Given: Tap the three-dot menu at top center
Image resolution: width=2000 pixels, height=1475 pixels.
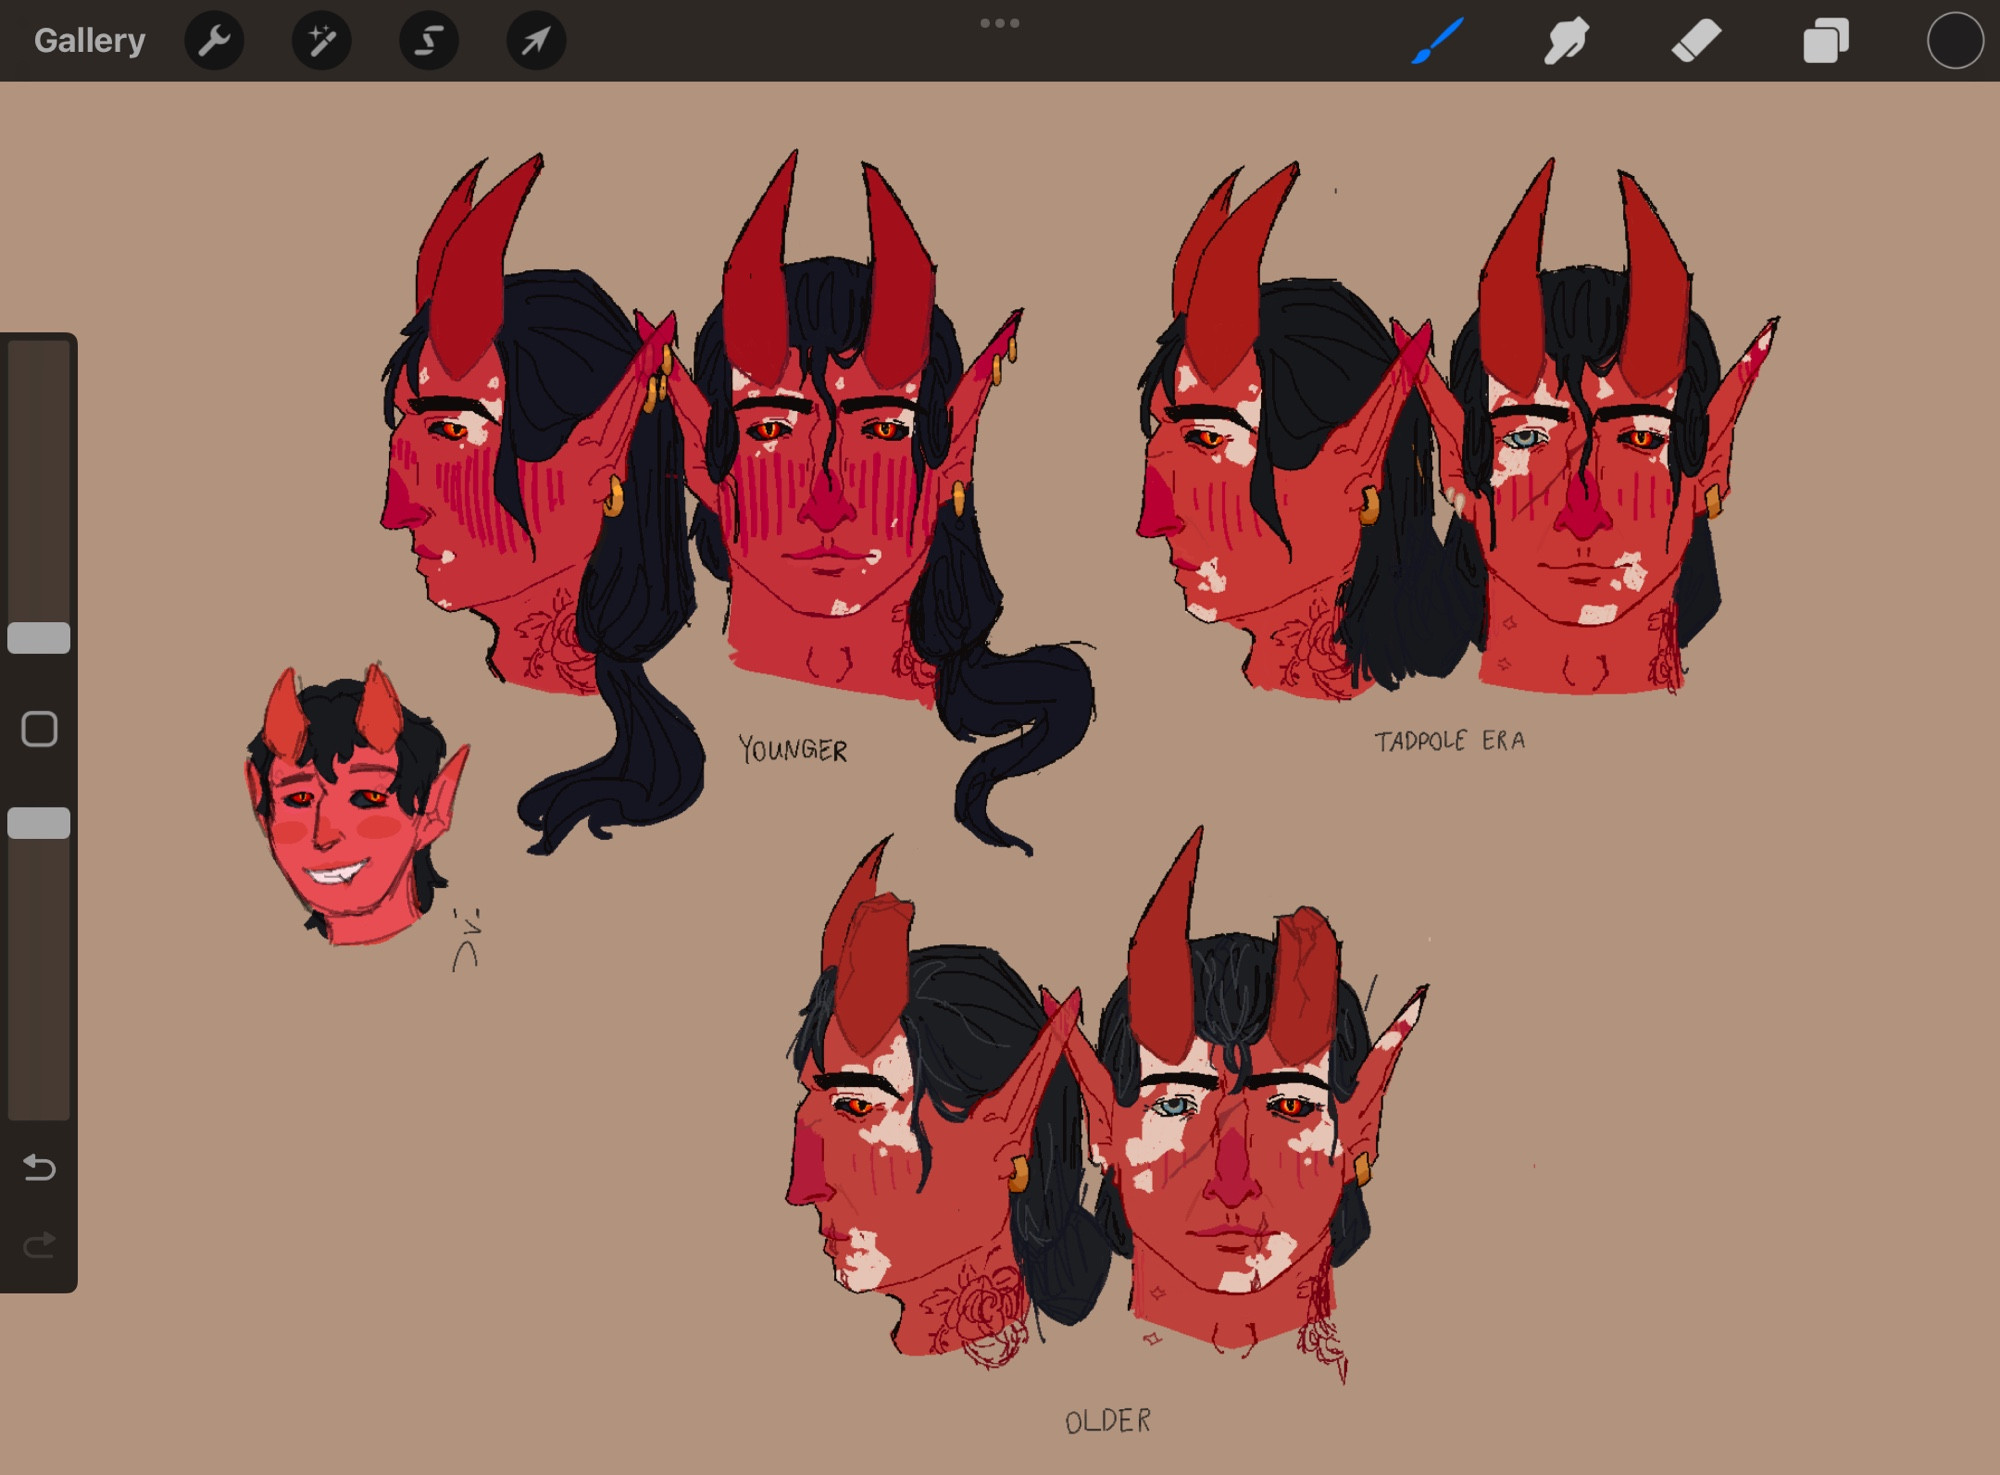Looking at the screenshot, I should click(x=1000, y=23).
